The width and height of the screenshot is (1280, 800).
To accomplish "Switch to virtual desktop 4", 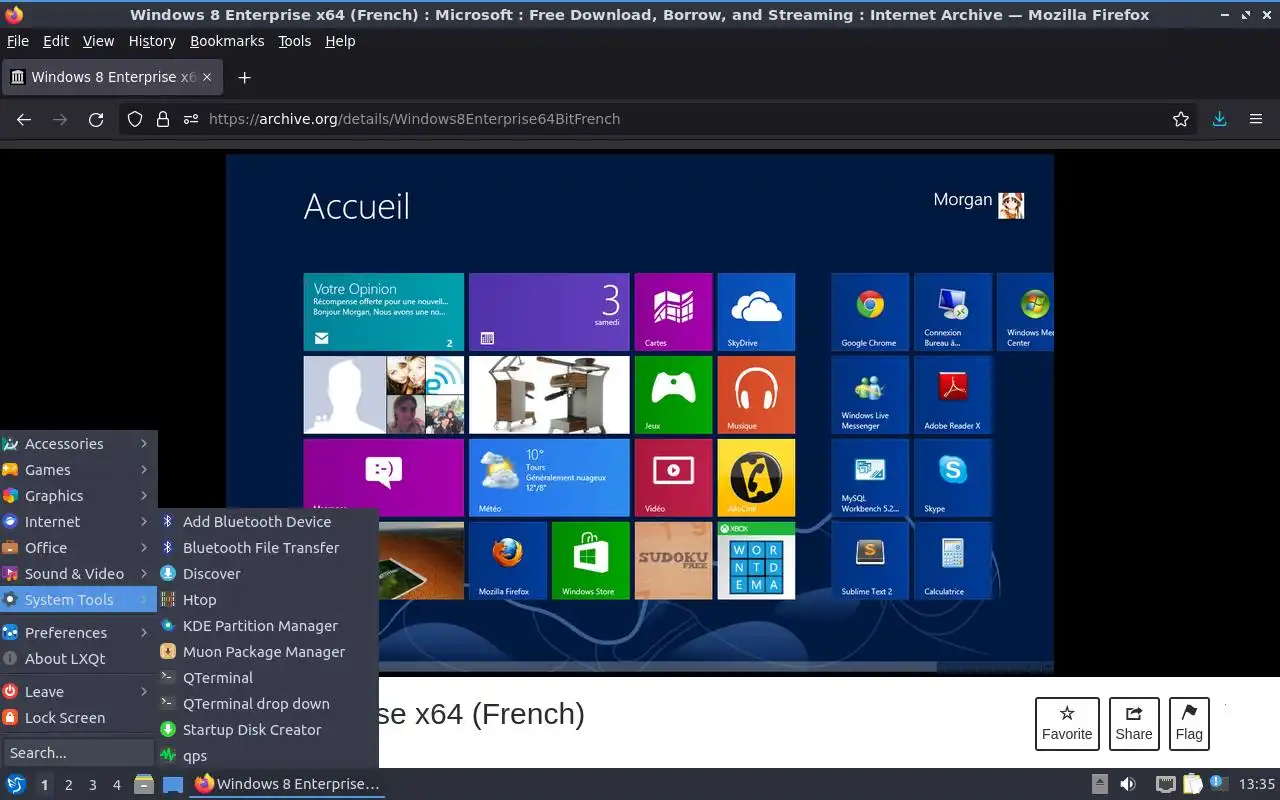I will 117,785.
